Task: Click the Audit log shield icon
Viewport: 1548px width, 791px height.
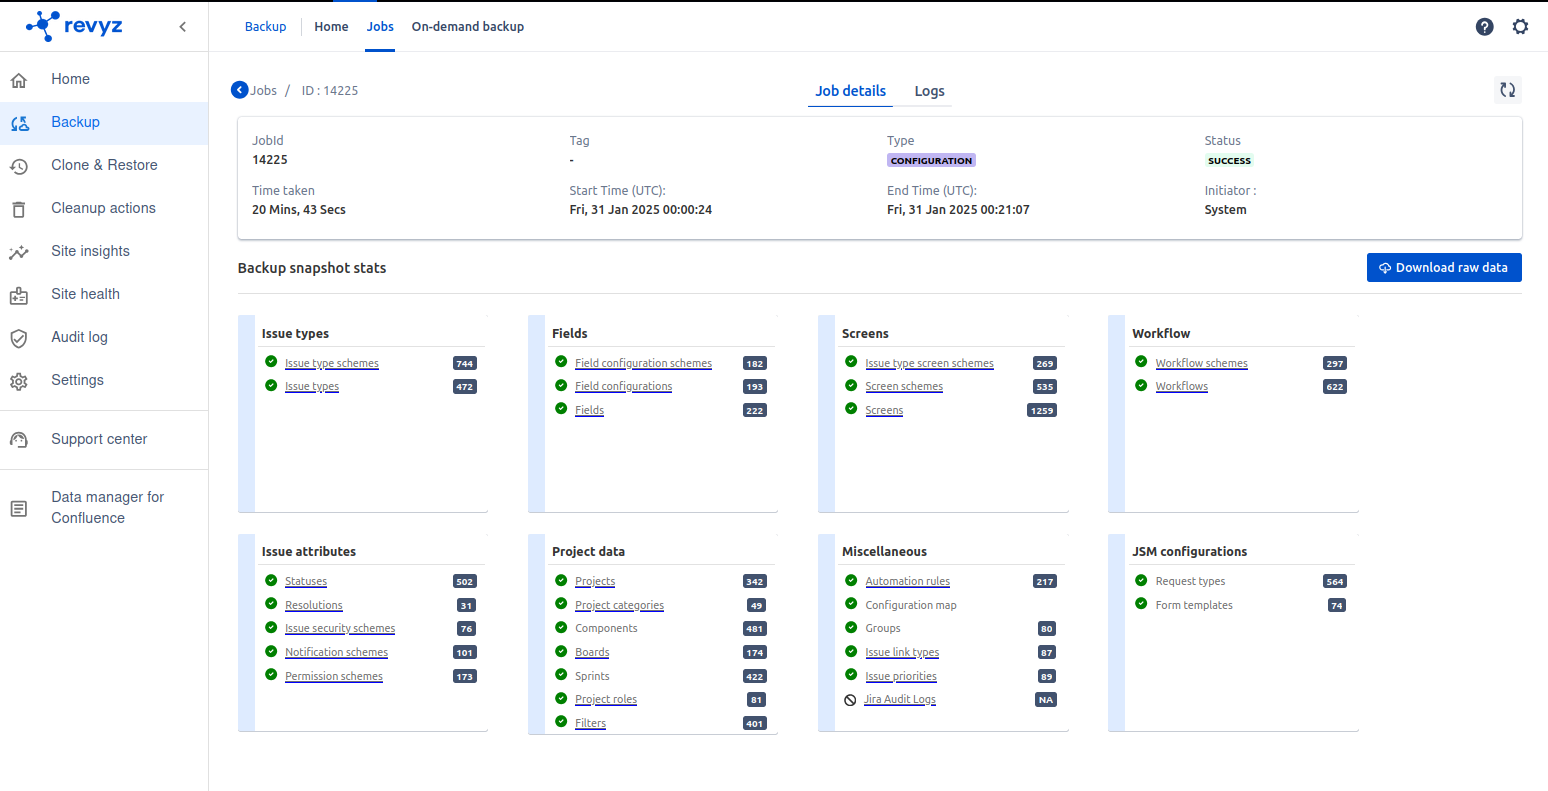Action: [19, 338]
